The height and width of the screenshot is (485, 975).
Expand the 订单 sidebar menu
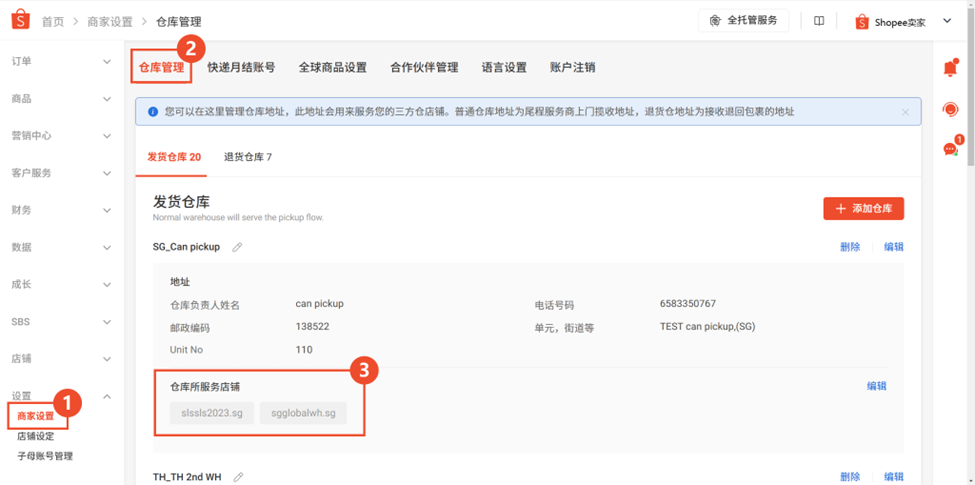pyautogui.click(x=60, y=62)
